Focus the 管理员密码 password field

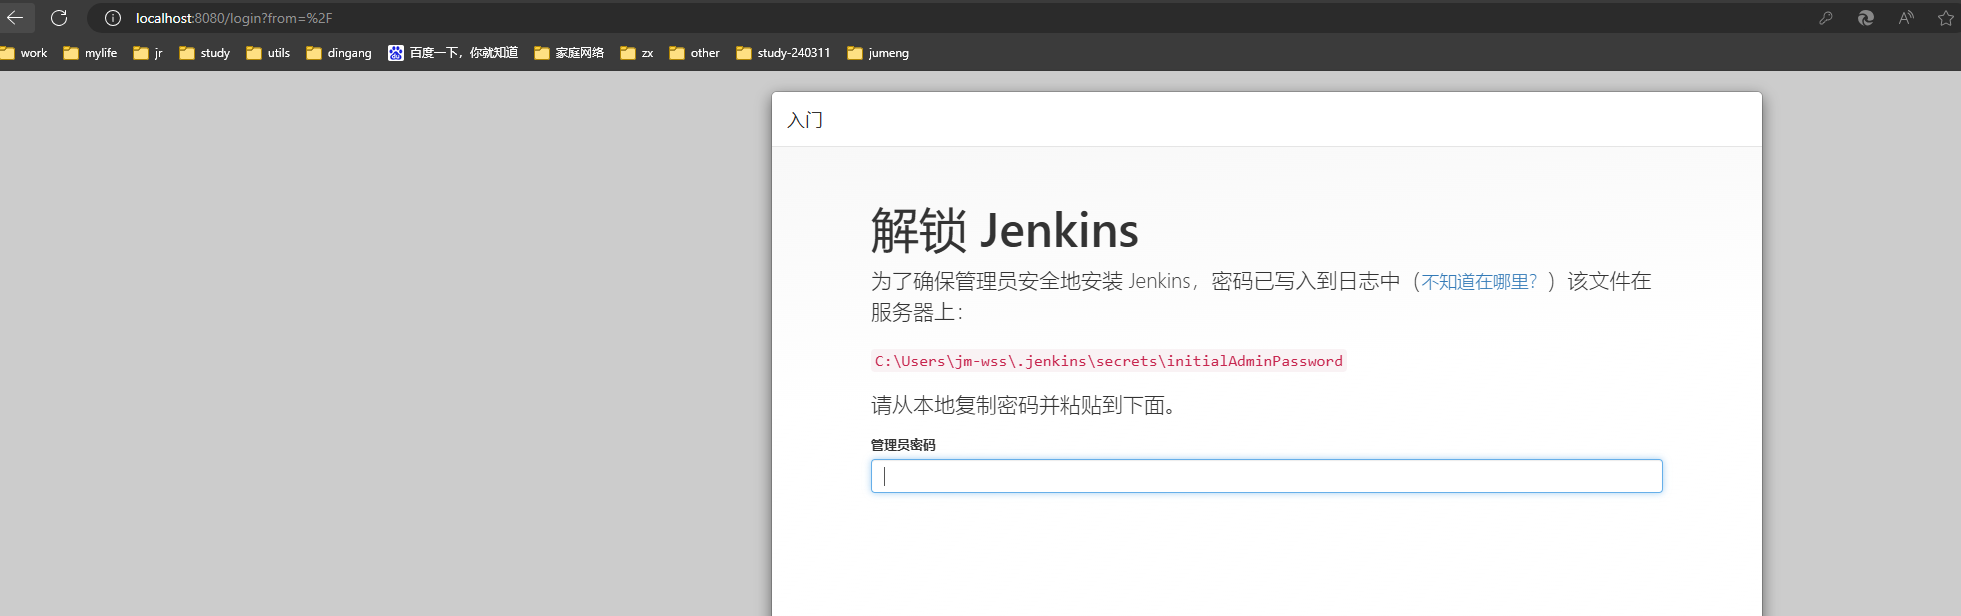1266,476
